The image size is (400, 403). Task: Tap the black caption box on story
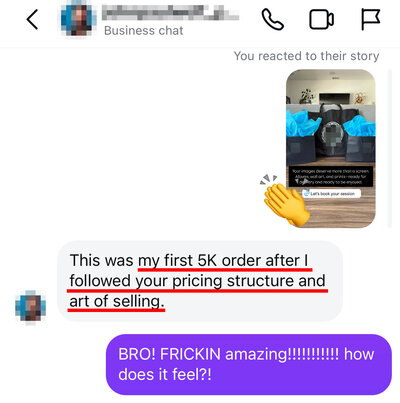point(331,176)
